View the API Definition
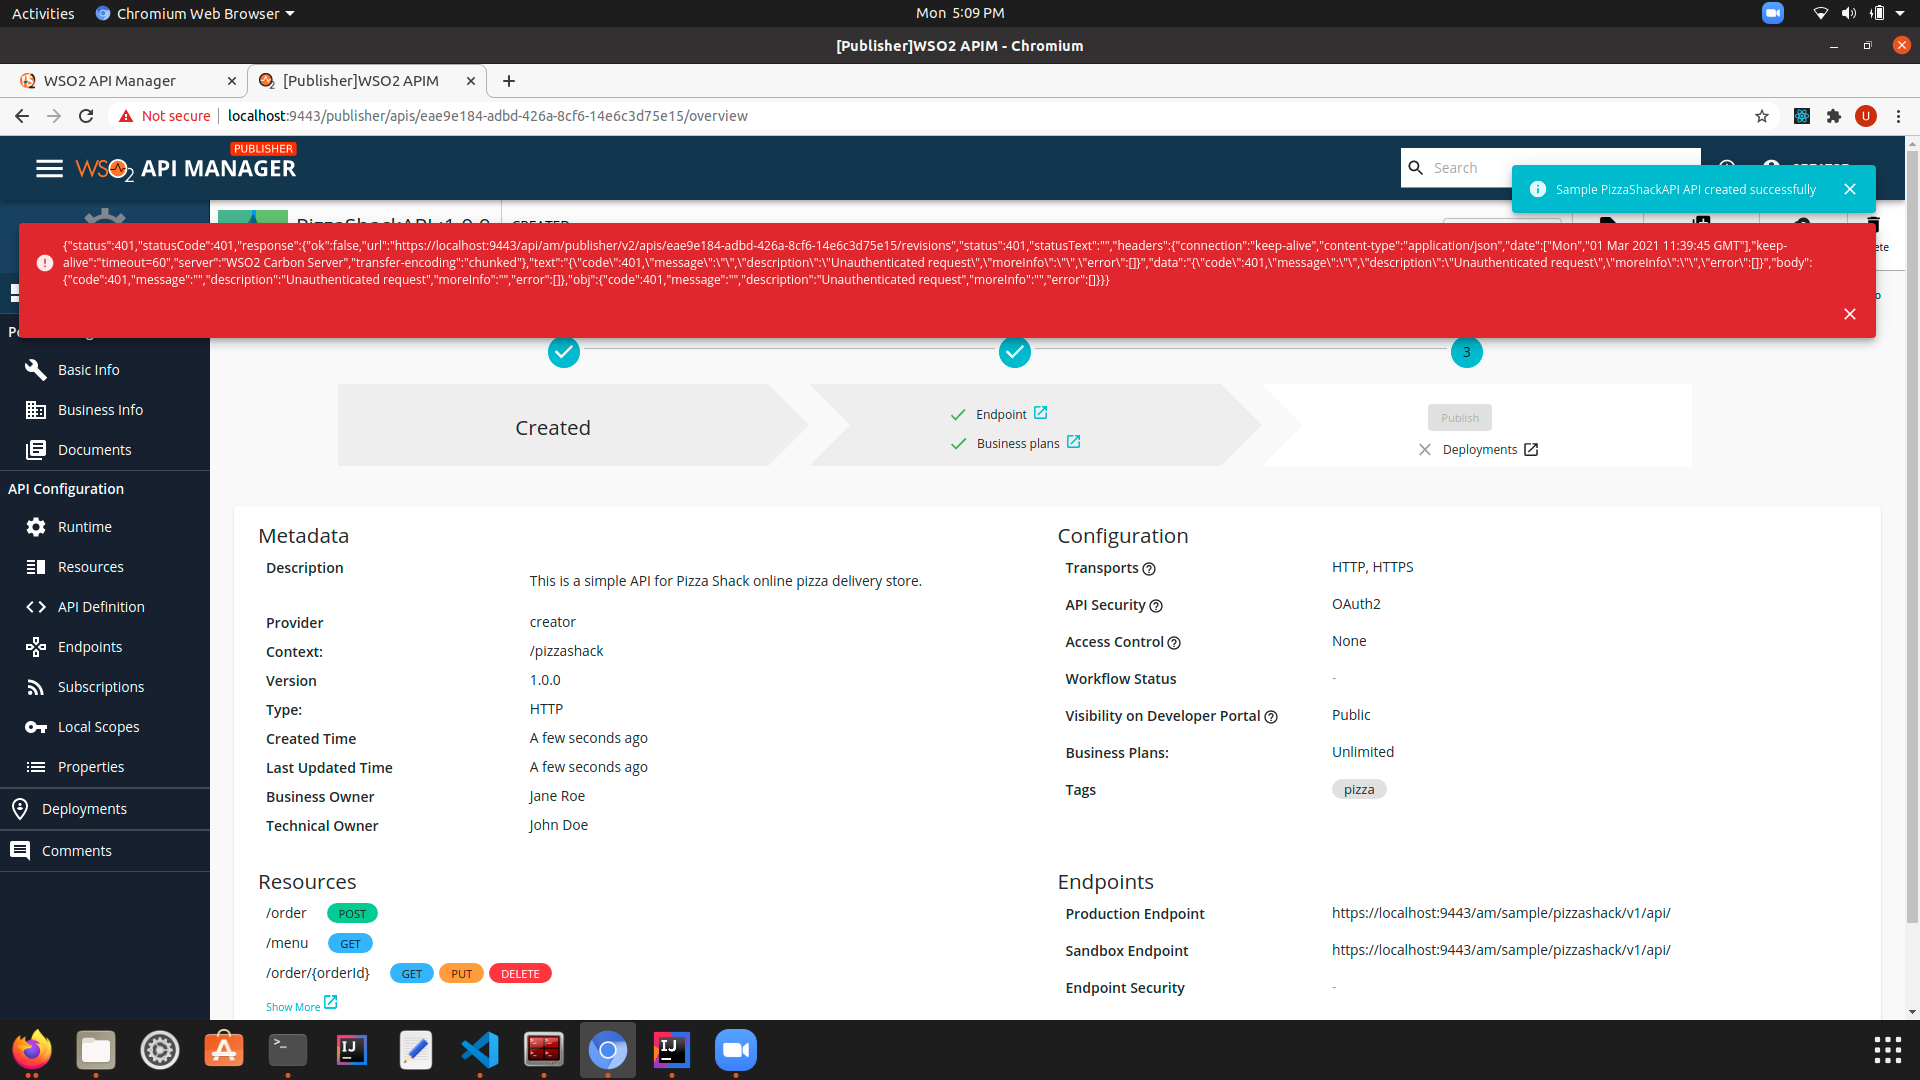This screenshot has width=1920, height=1080. (x=100, y=606)
